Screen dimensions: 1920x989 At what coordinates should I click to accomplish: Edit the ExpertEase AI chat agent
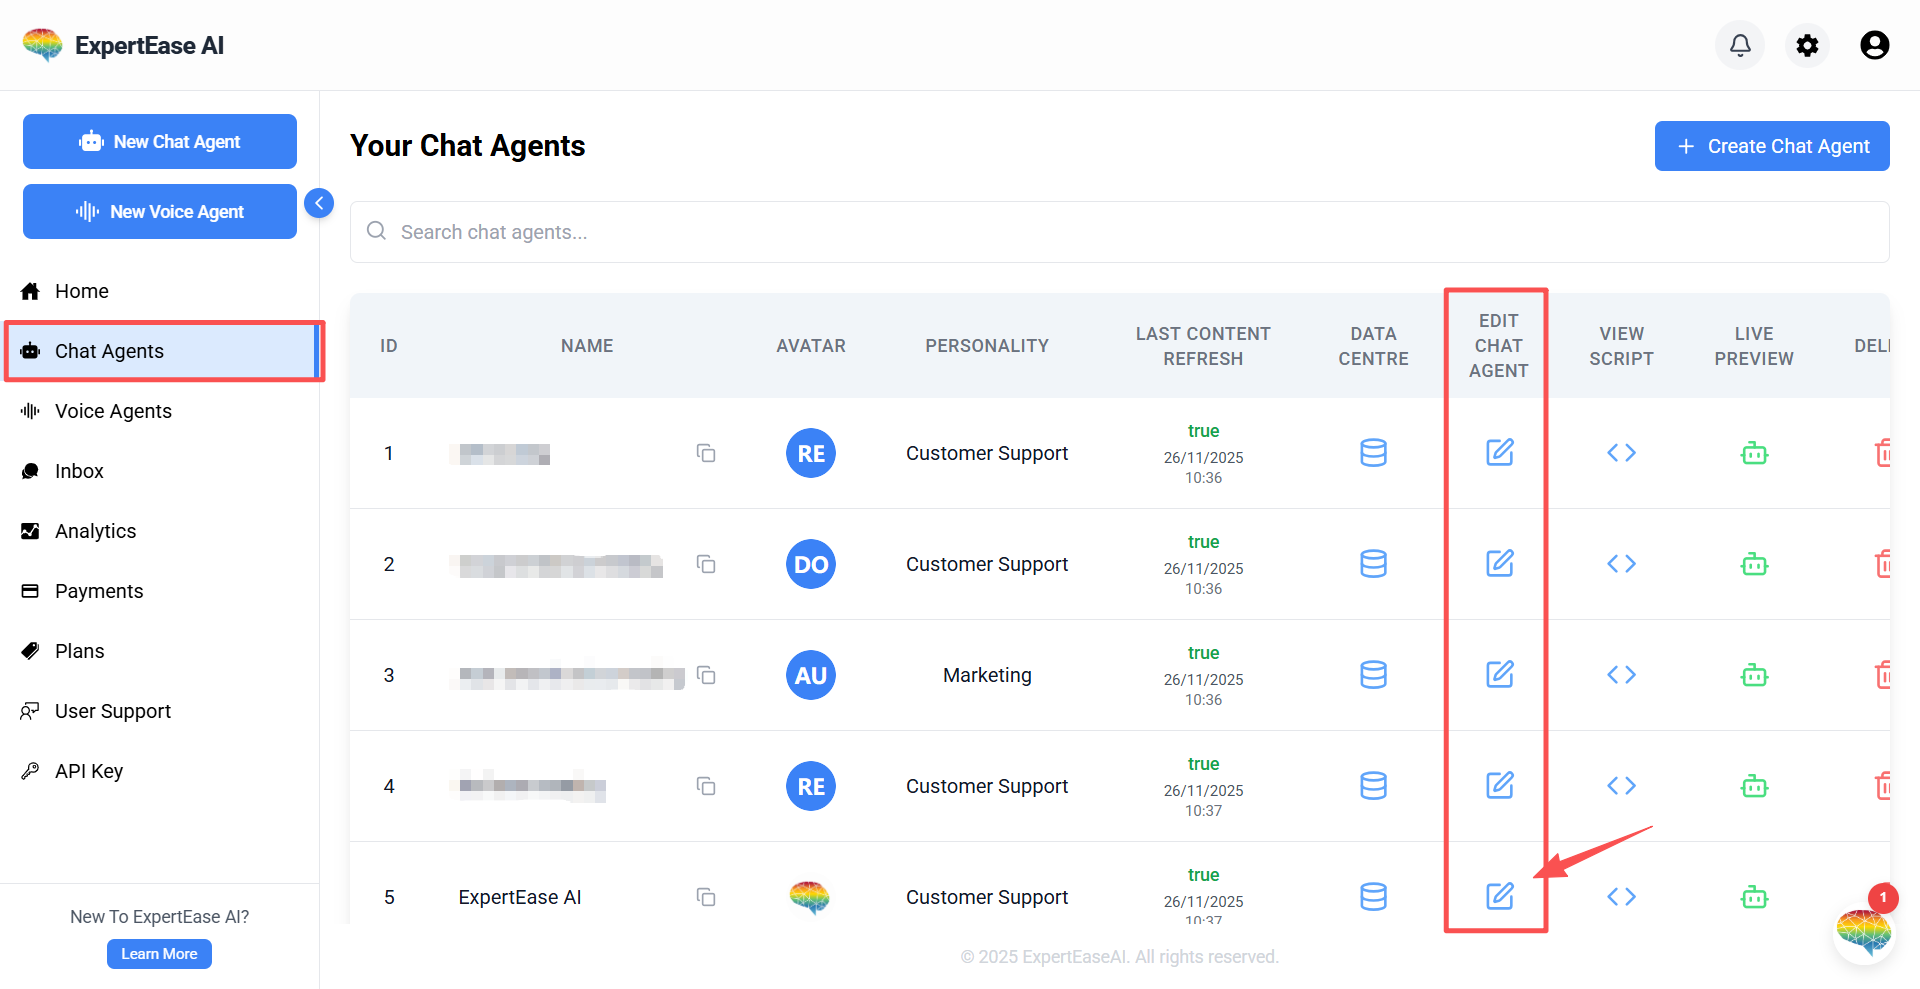click(x=1499, y=896)
